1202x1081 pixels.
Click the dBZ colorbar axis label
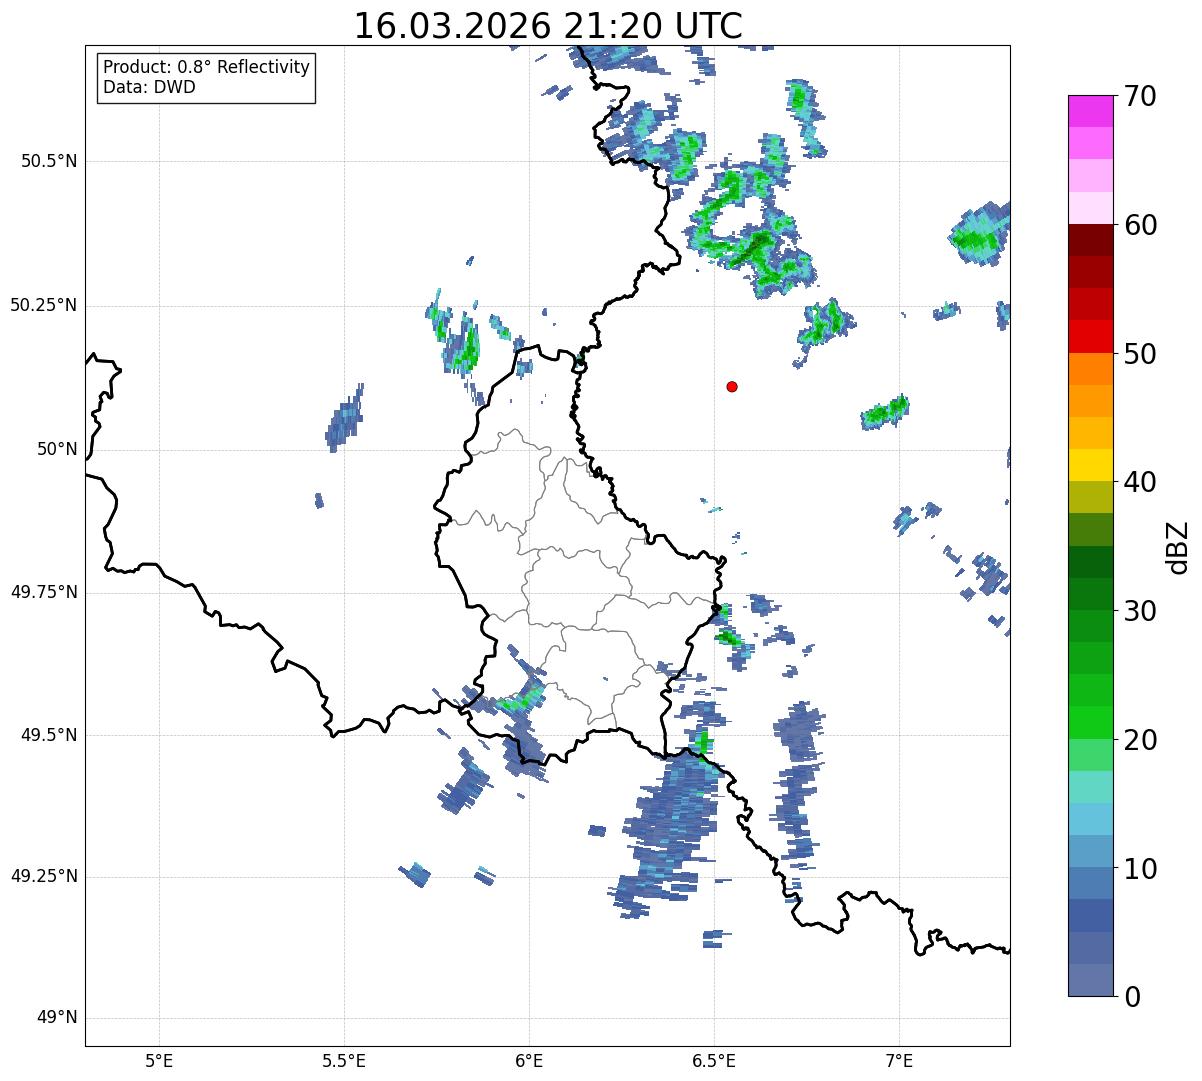coord(1178,546)
